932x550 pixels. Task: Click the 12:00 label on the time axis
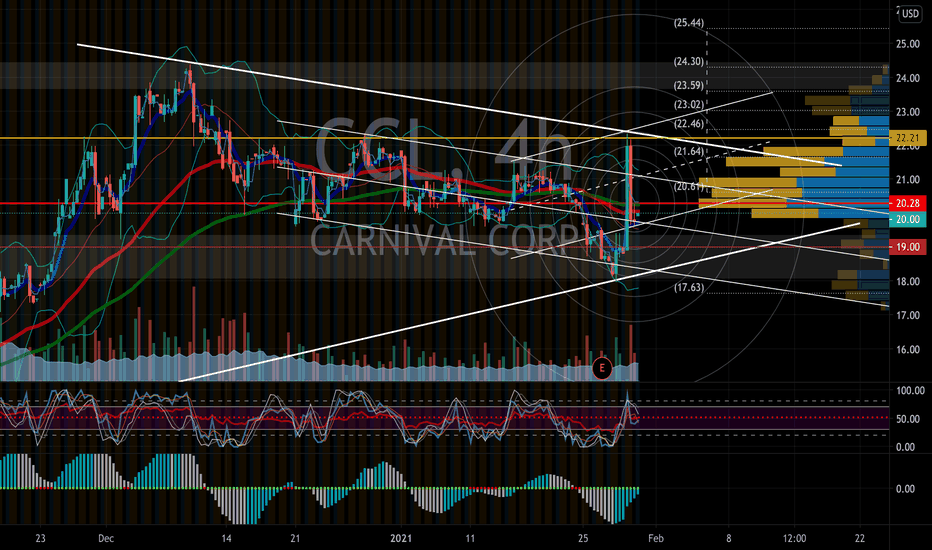[795, 539]
